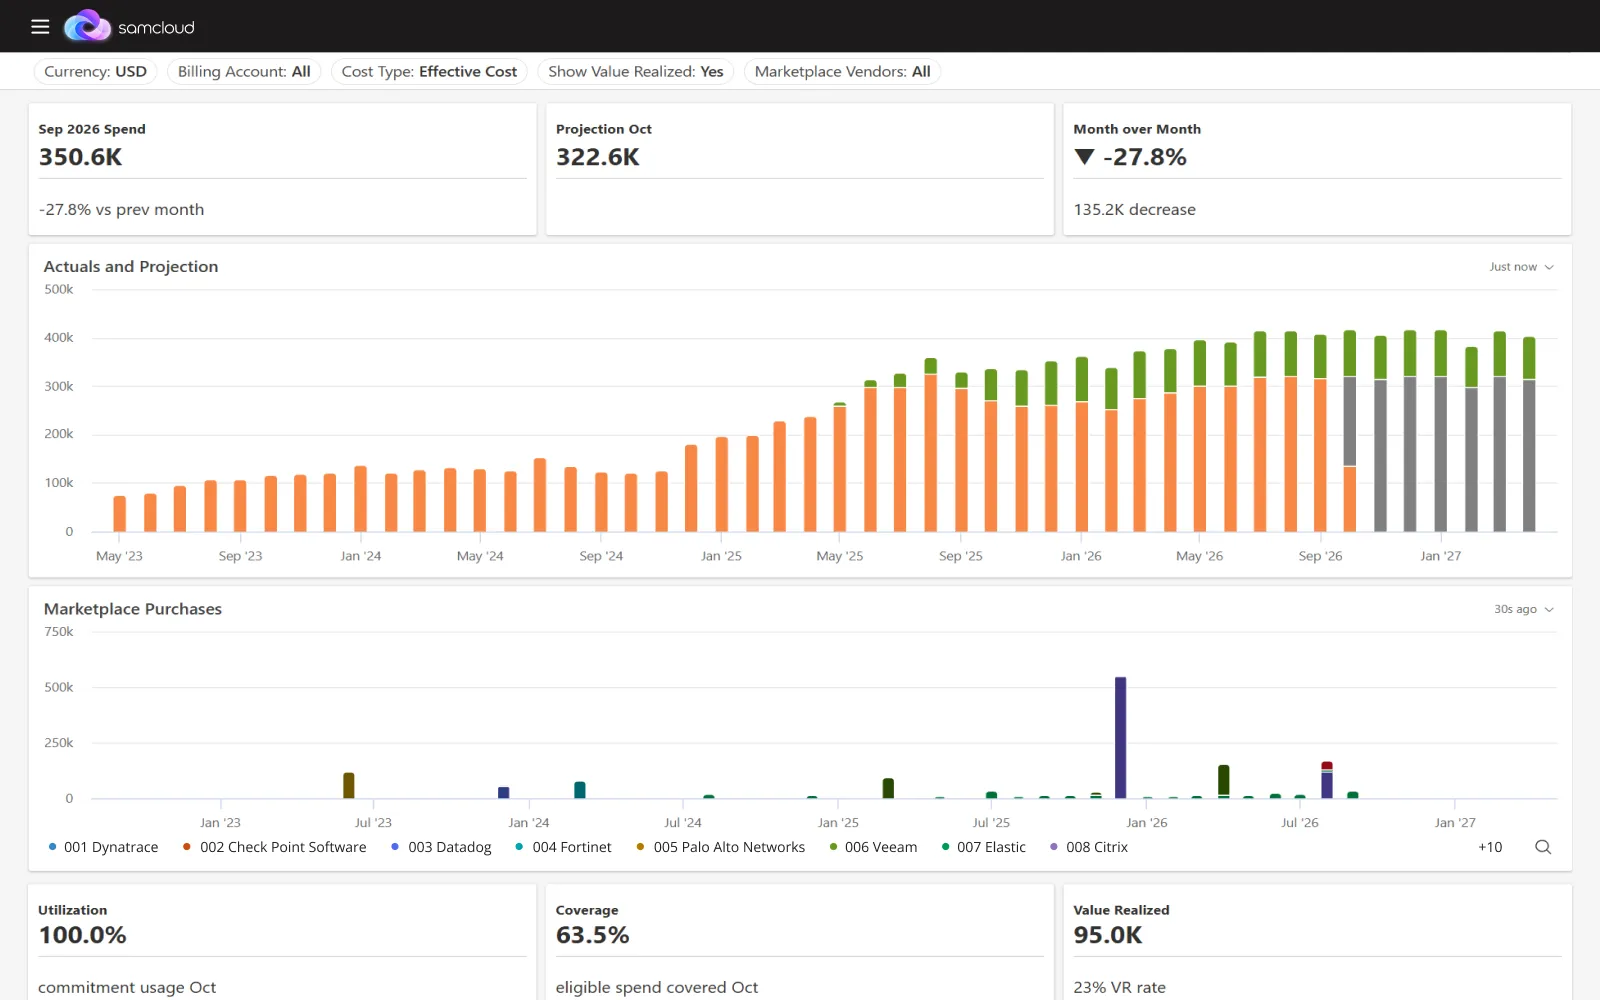Click the 'eligible spend covered Oct' text
The image size is (1600, 1000).
coord(657,987)
